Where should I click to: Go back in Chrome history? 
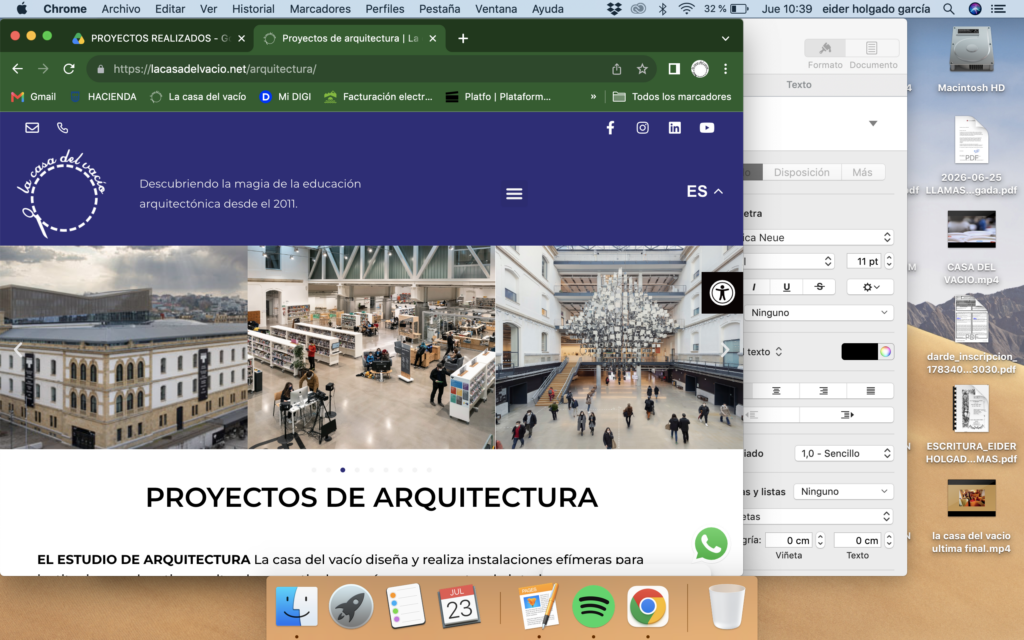(x=18, y=69)
